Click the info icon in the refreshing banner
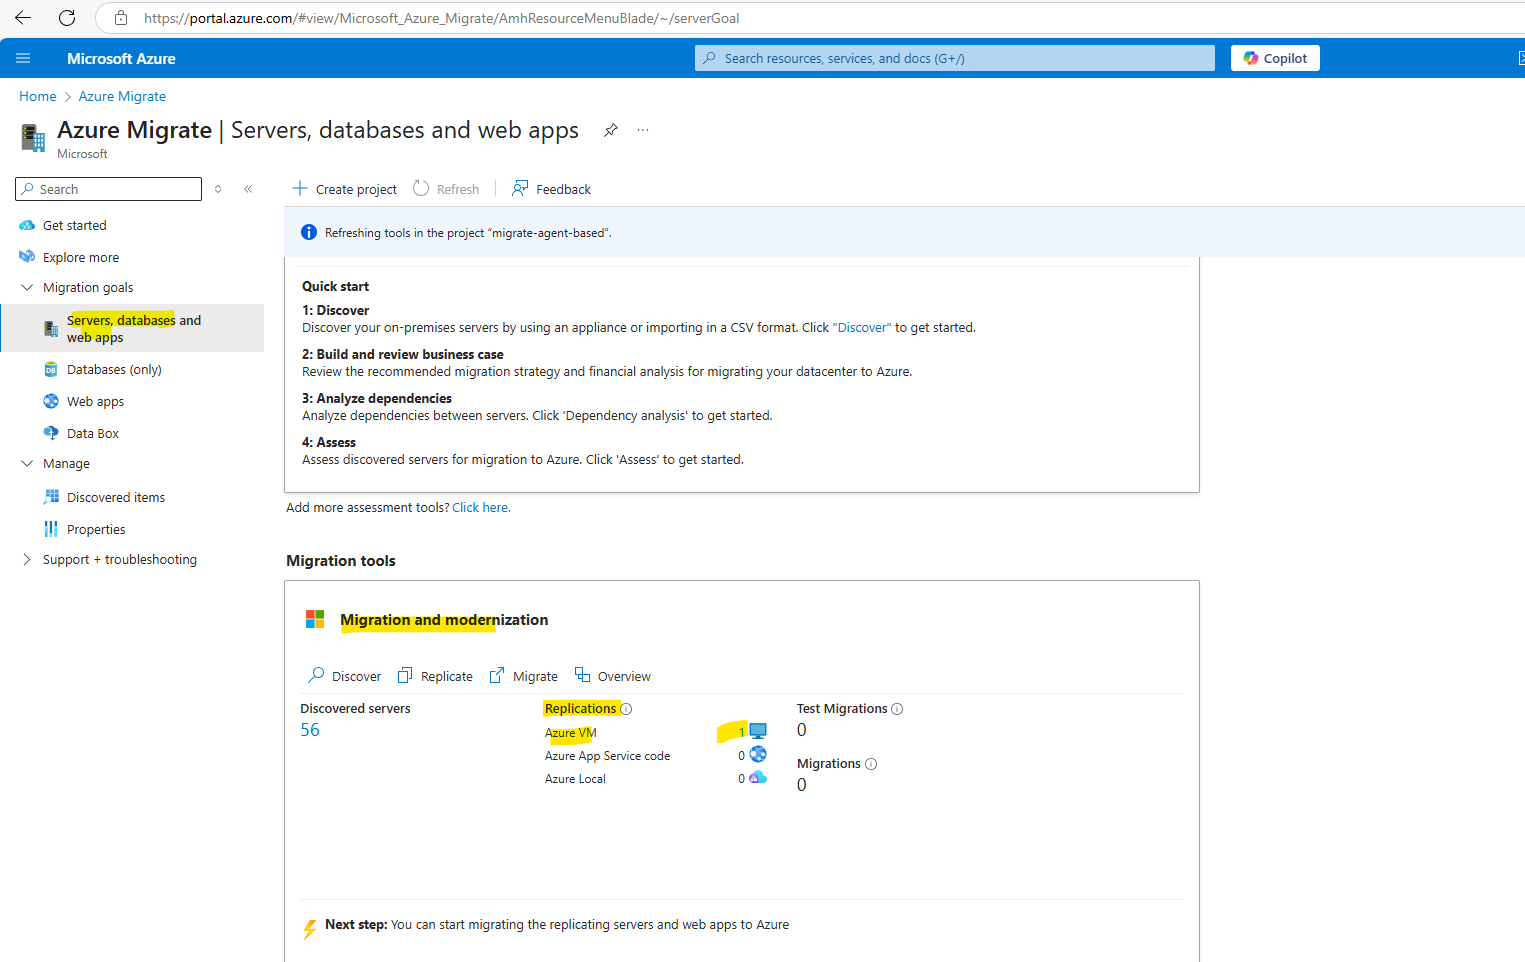Screen dimensions: 1525x962 tap(309, 233)
